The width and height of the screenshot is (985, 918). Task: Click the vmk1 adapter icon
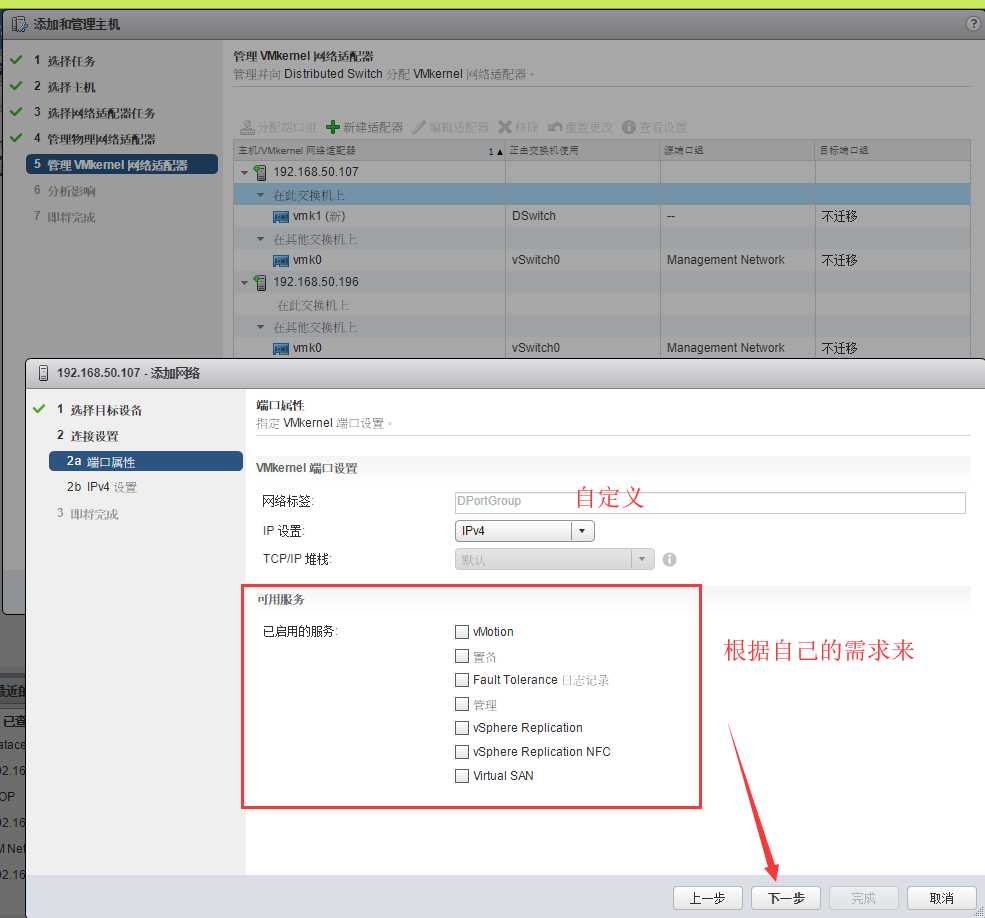tap(281, 217)
